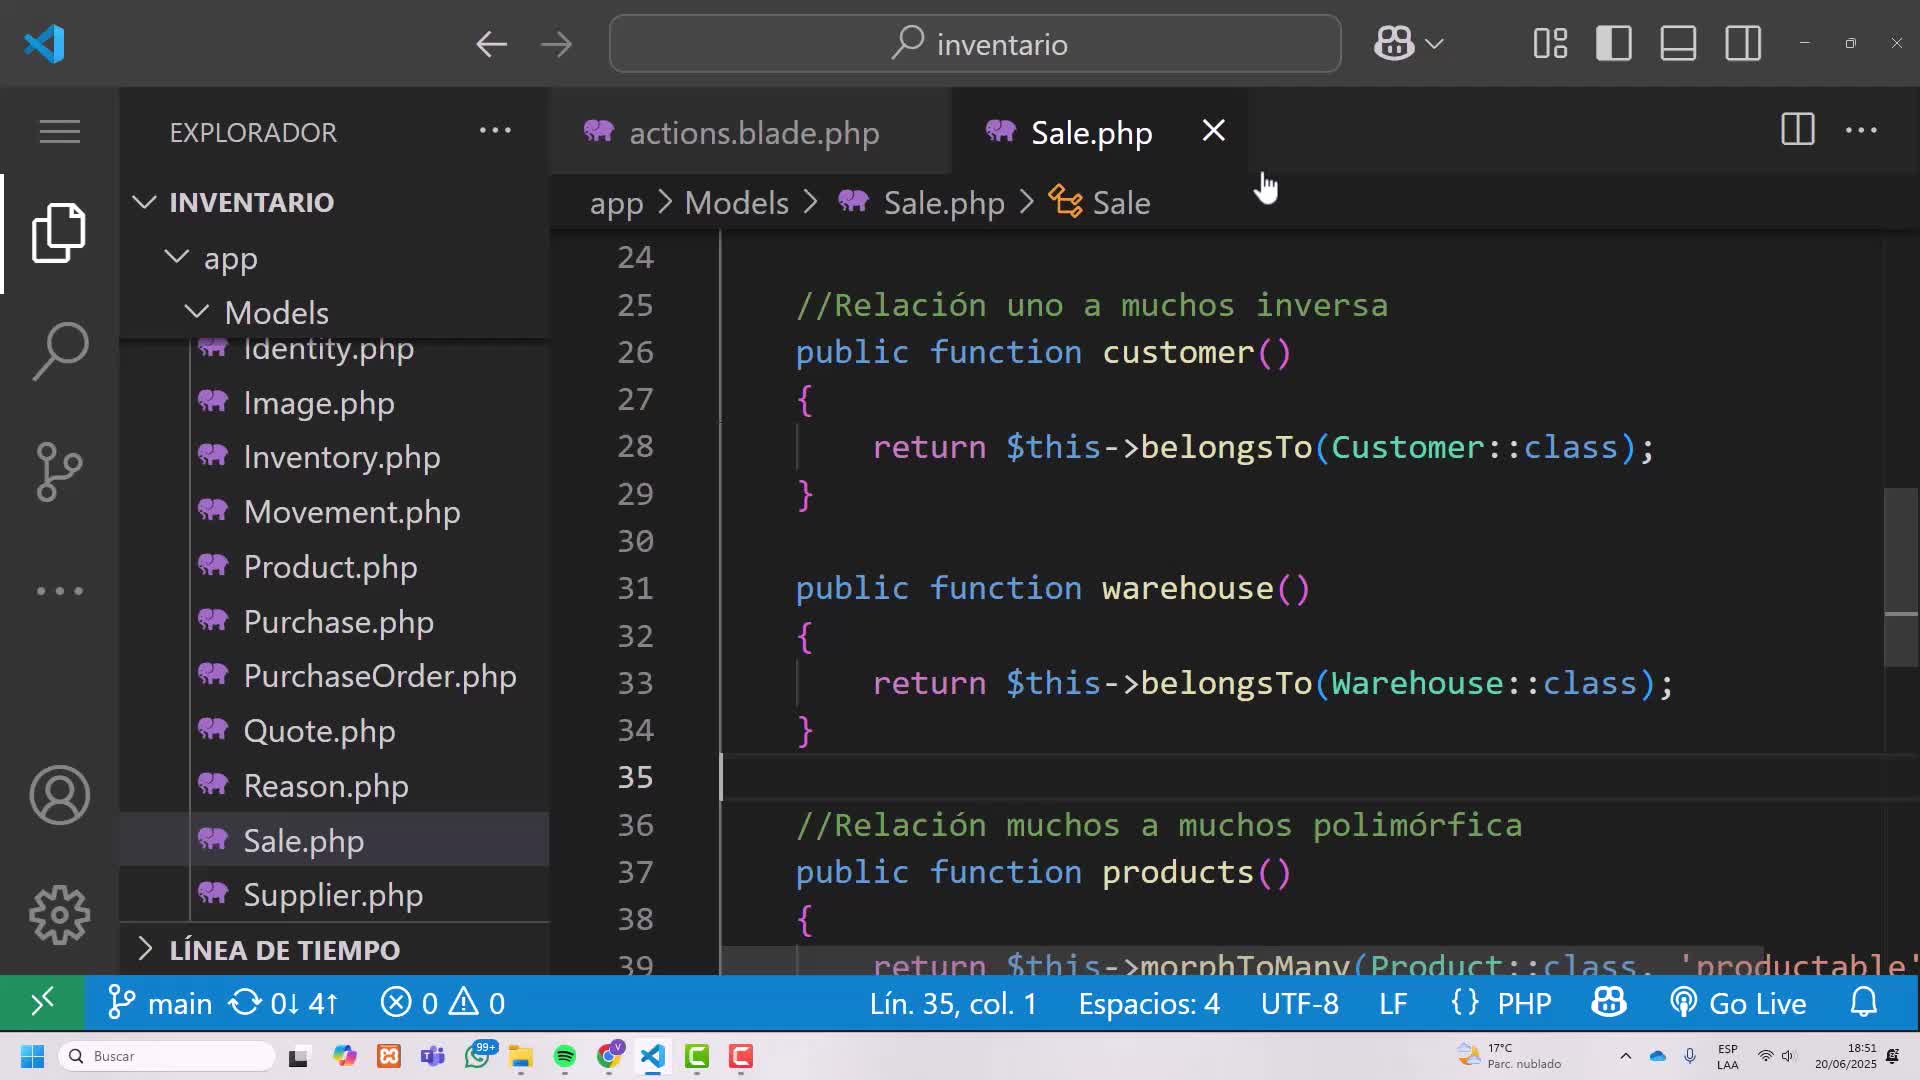Synchronize changes 0↓ 4↑
Viewport: 1920px width, 1080px height.
coord(283,1003)
